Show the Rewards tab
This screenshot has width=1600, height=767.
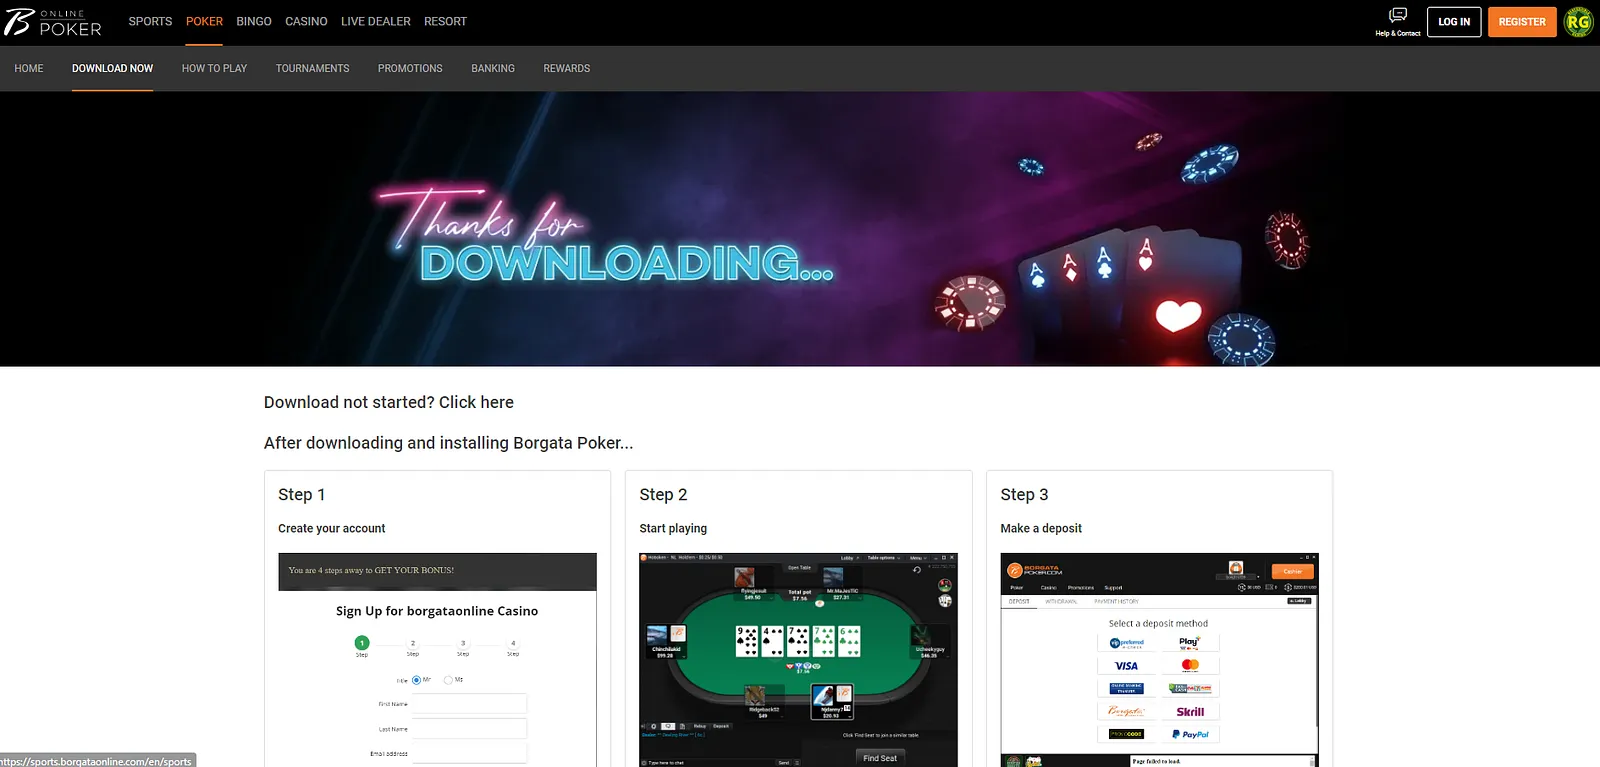click(x=566, y=68)
